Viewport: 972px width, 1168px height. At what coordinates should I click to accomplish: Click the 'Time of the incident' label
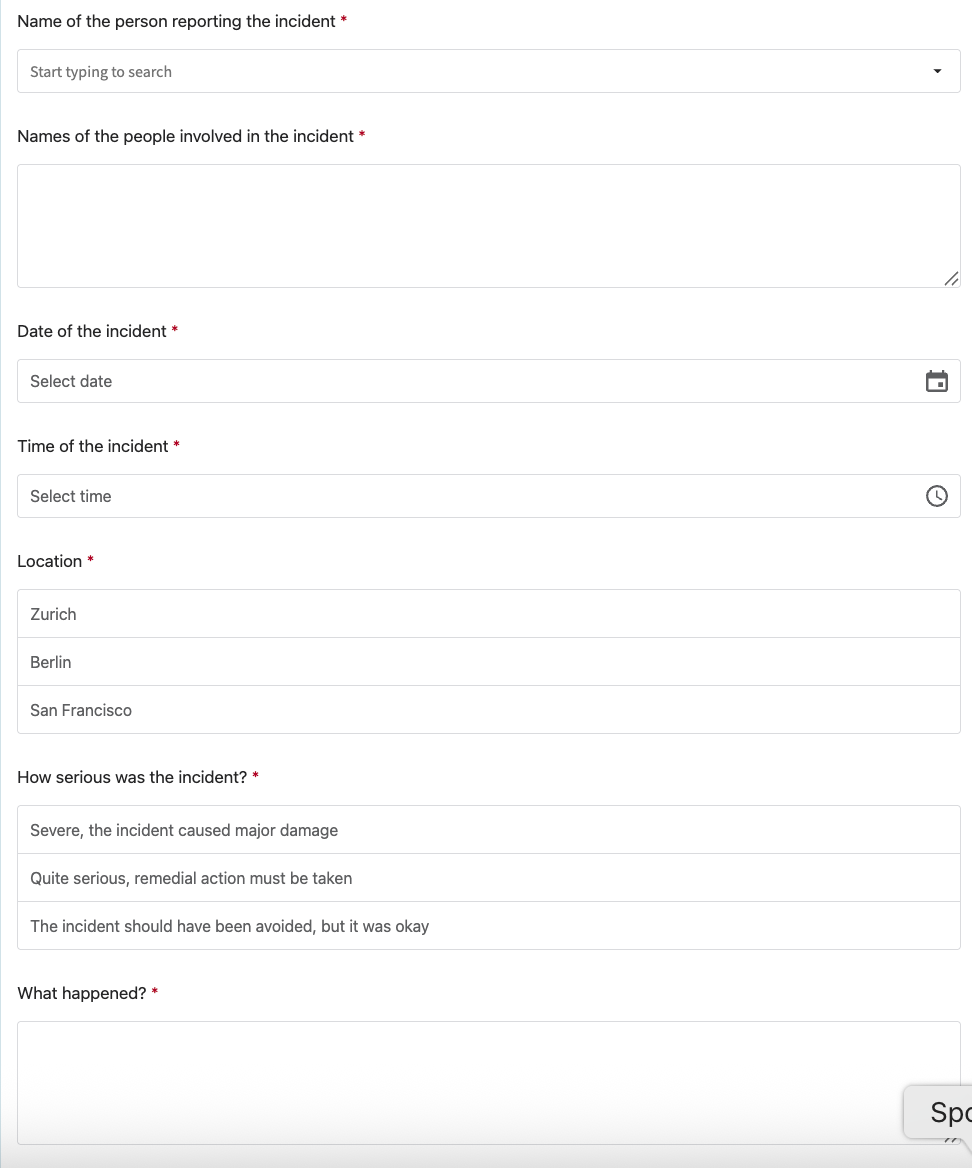click(x=93, y=446)
